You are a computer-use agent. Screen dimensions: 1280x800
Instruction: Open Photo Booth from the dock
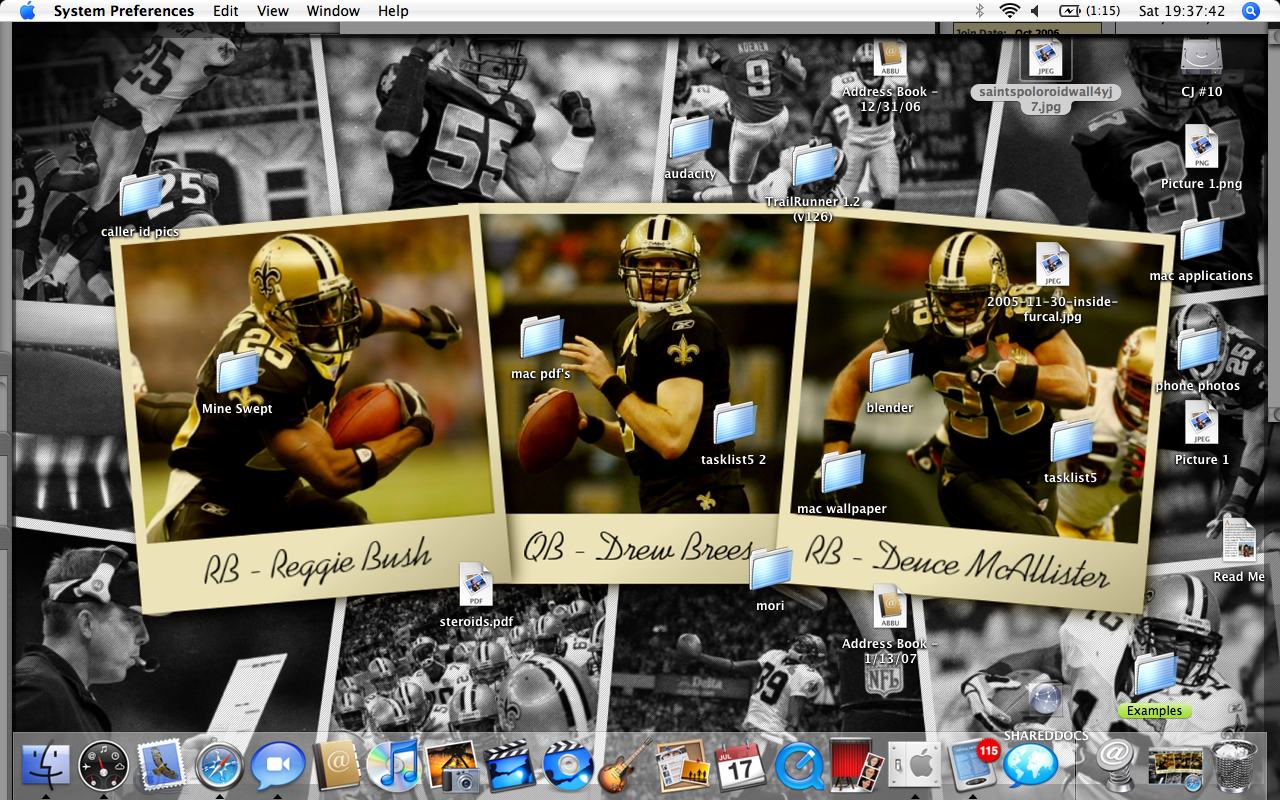point(857,766)
